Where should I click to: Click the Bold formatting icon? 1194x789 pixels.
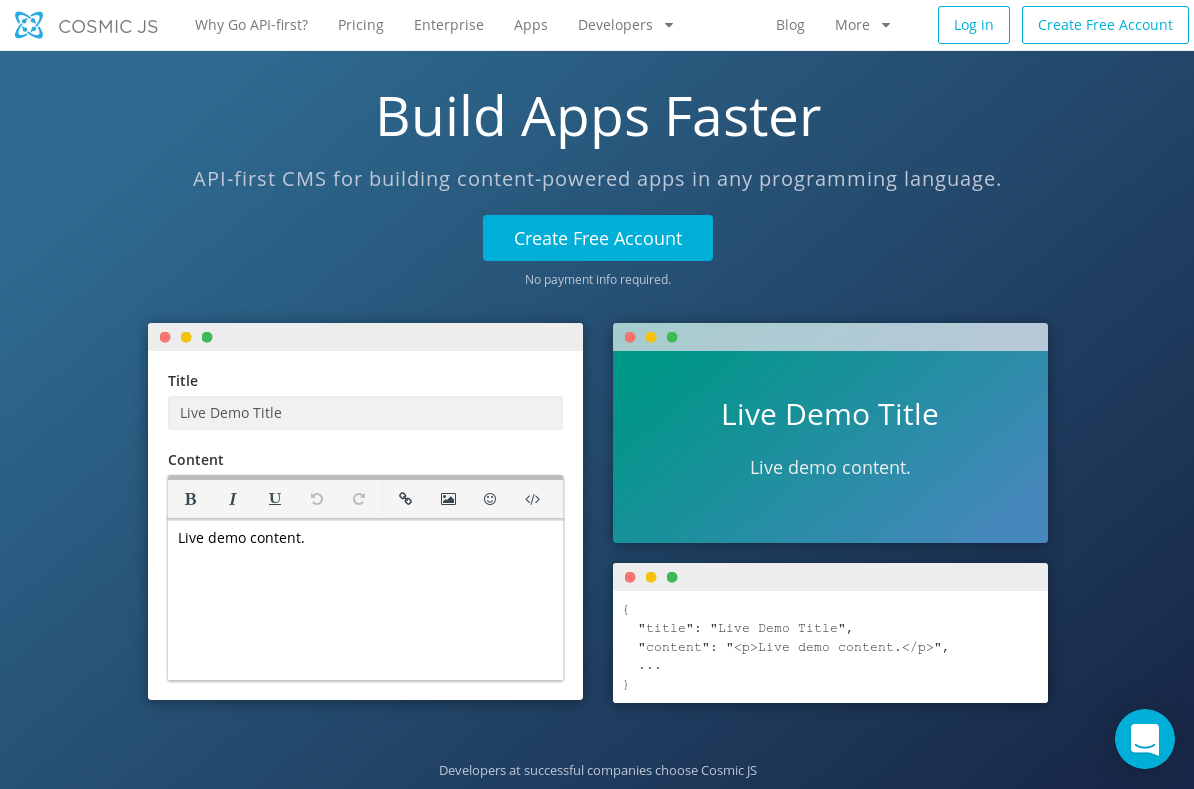190,499
